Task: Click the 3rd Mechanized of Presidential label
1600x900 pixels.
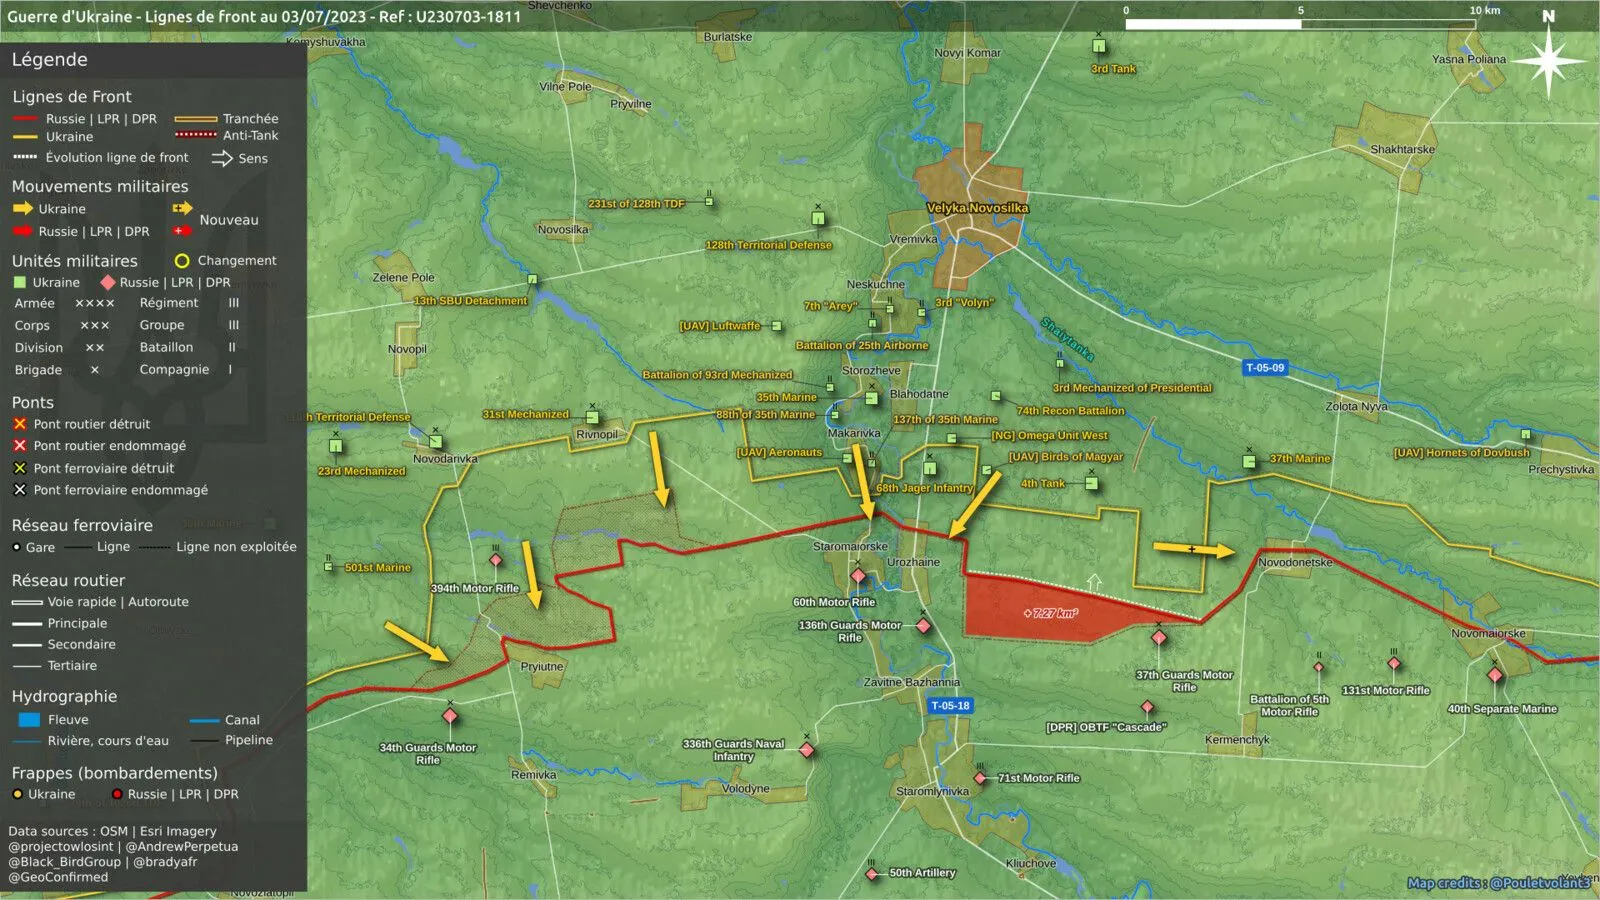Action: coord(1132,388)
